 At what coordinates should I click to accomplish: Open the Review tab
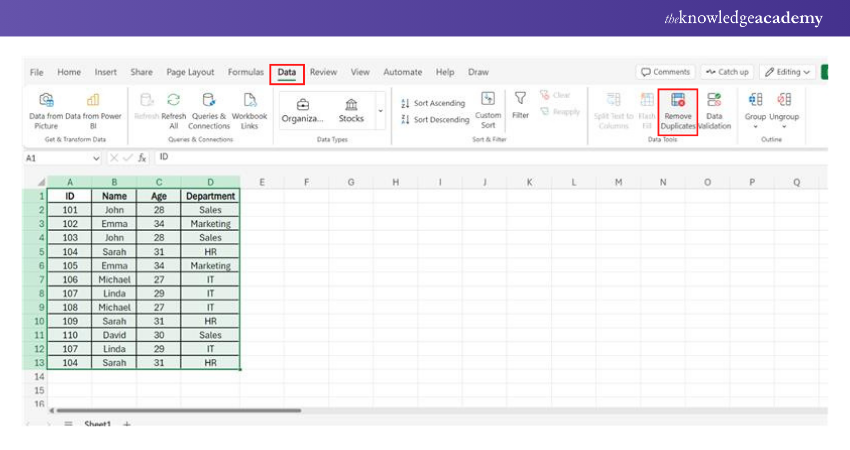point(323,72)
